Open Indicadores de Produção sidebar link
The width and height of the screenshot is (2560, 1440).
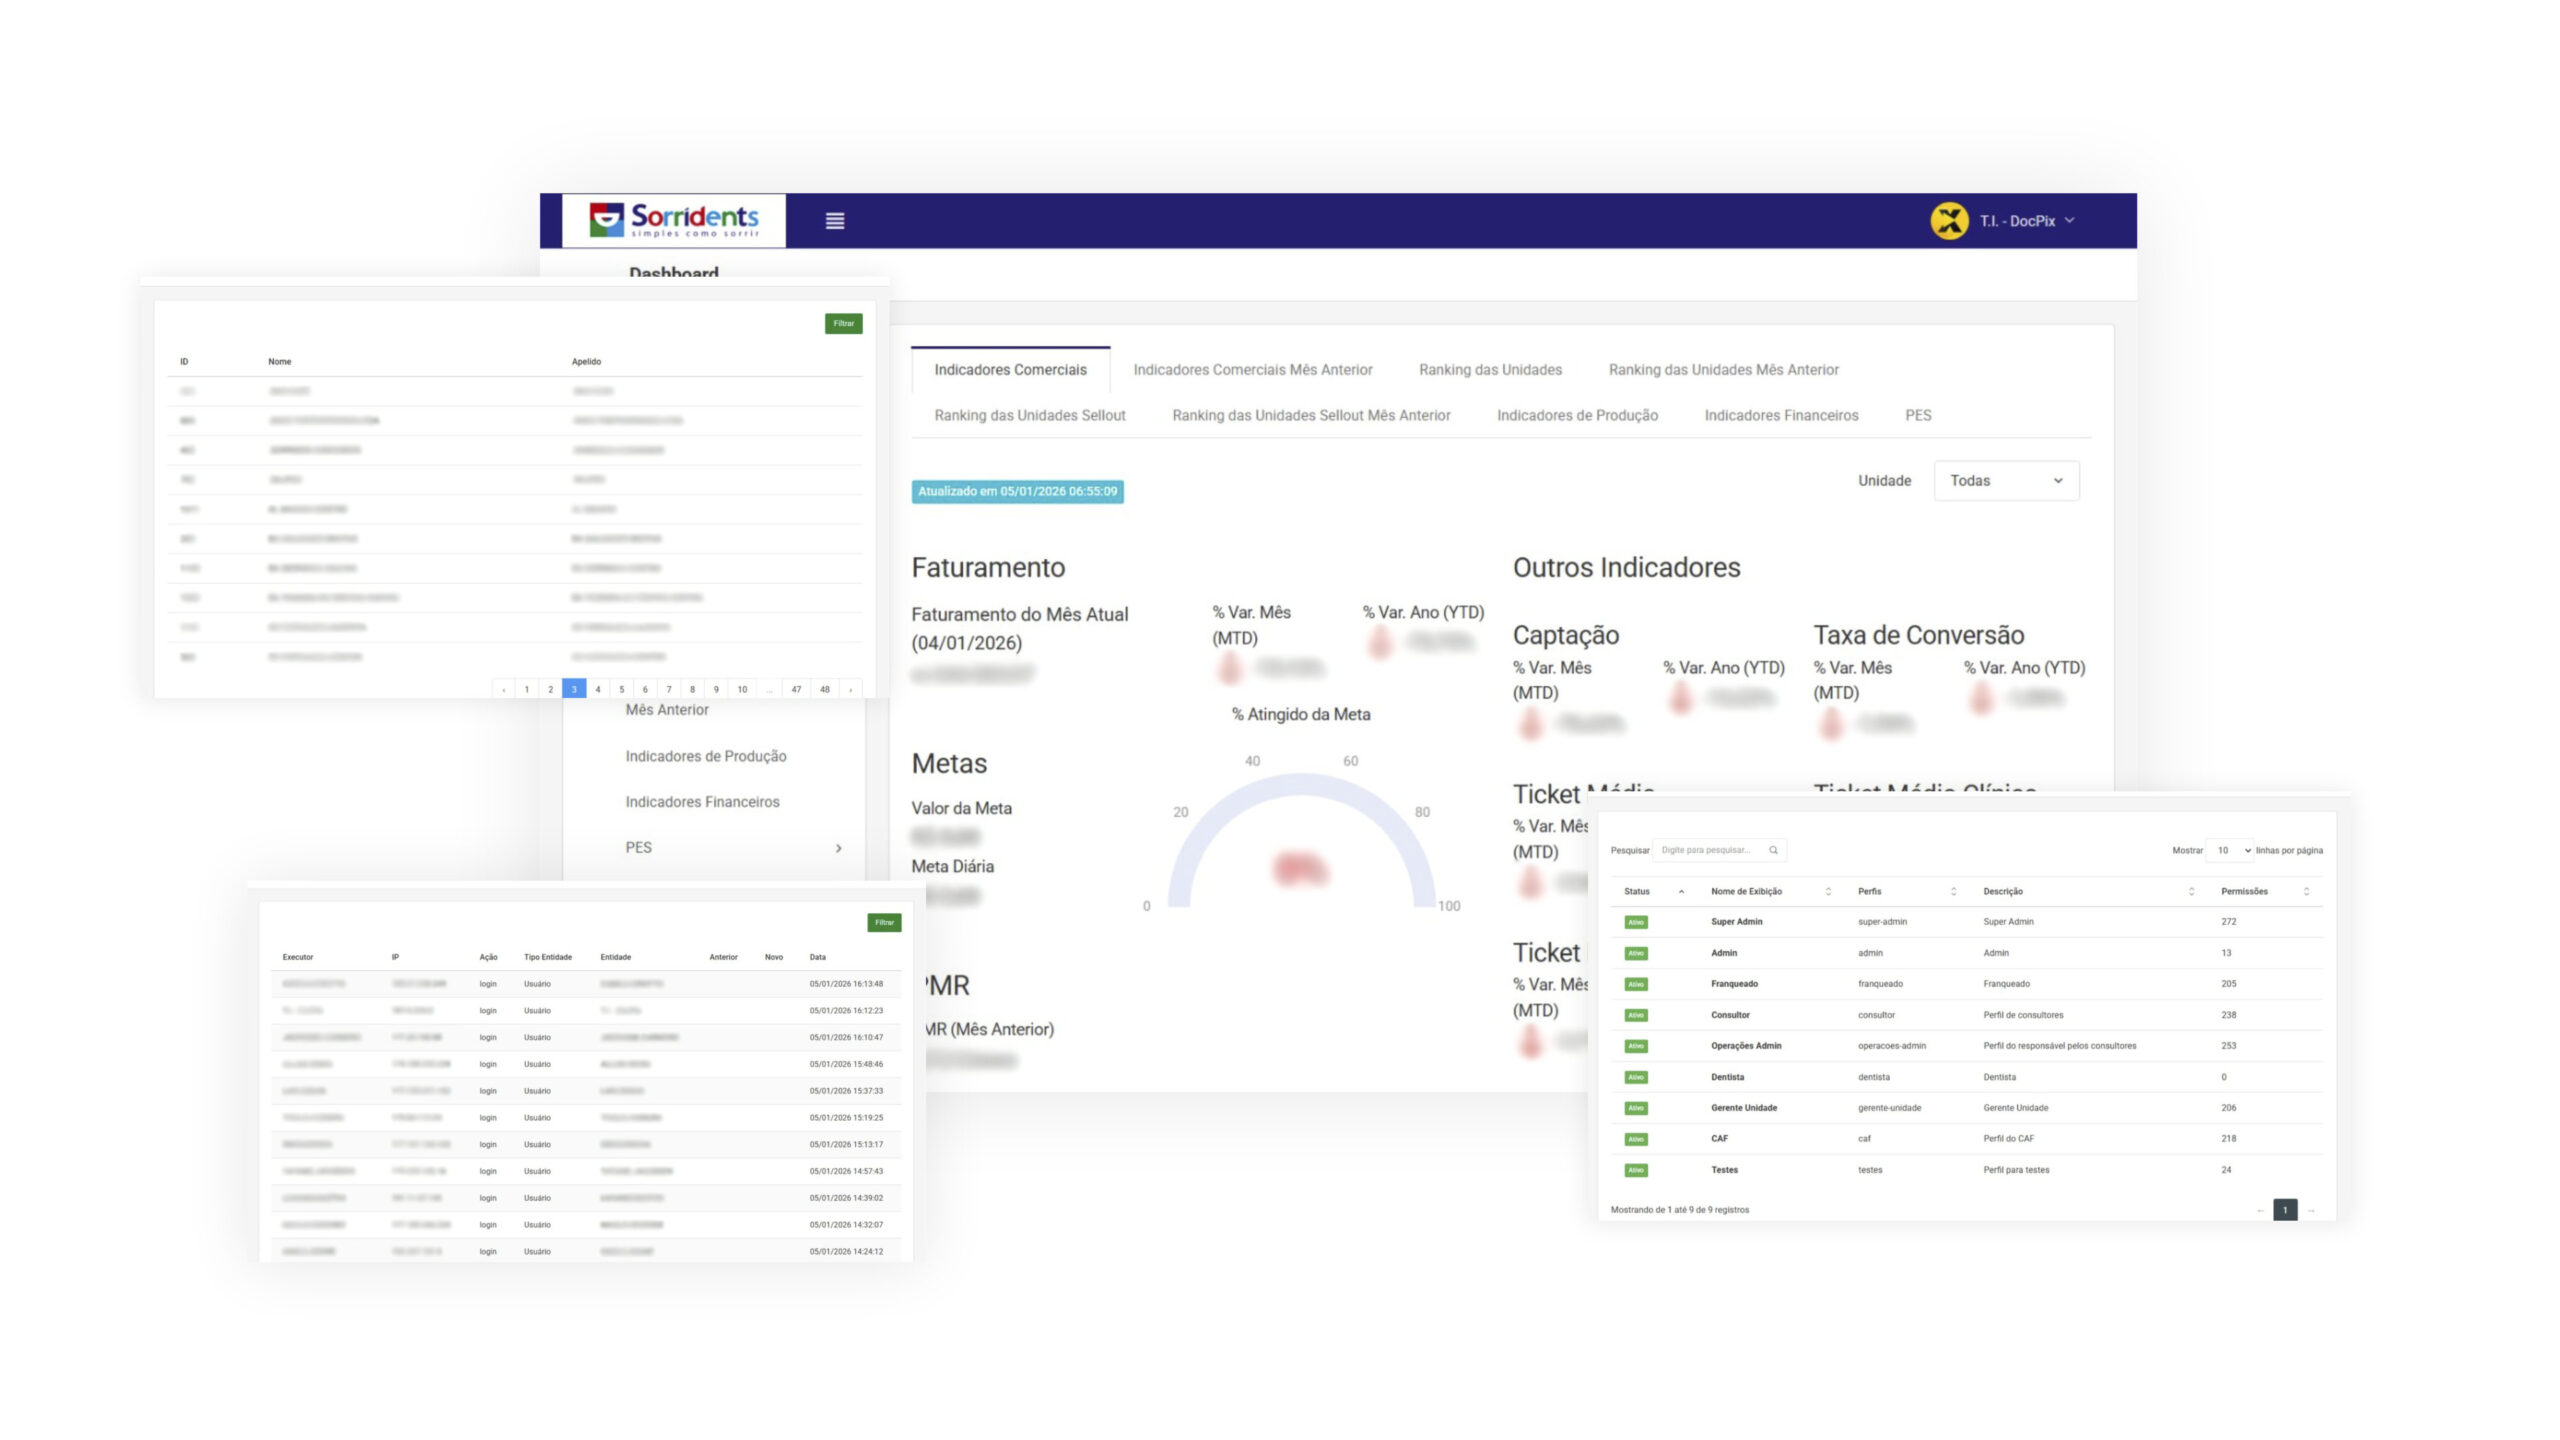click(705, 756)
